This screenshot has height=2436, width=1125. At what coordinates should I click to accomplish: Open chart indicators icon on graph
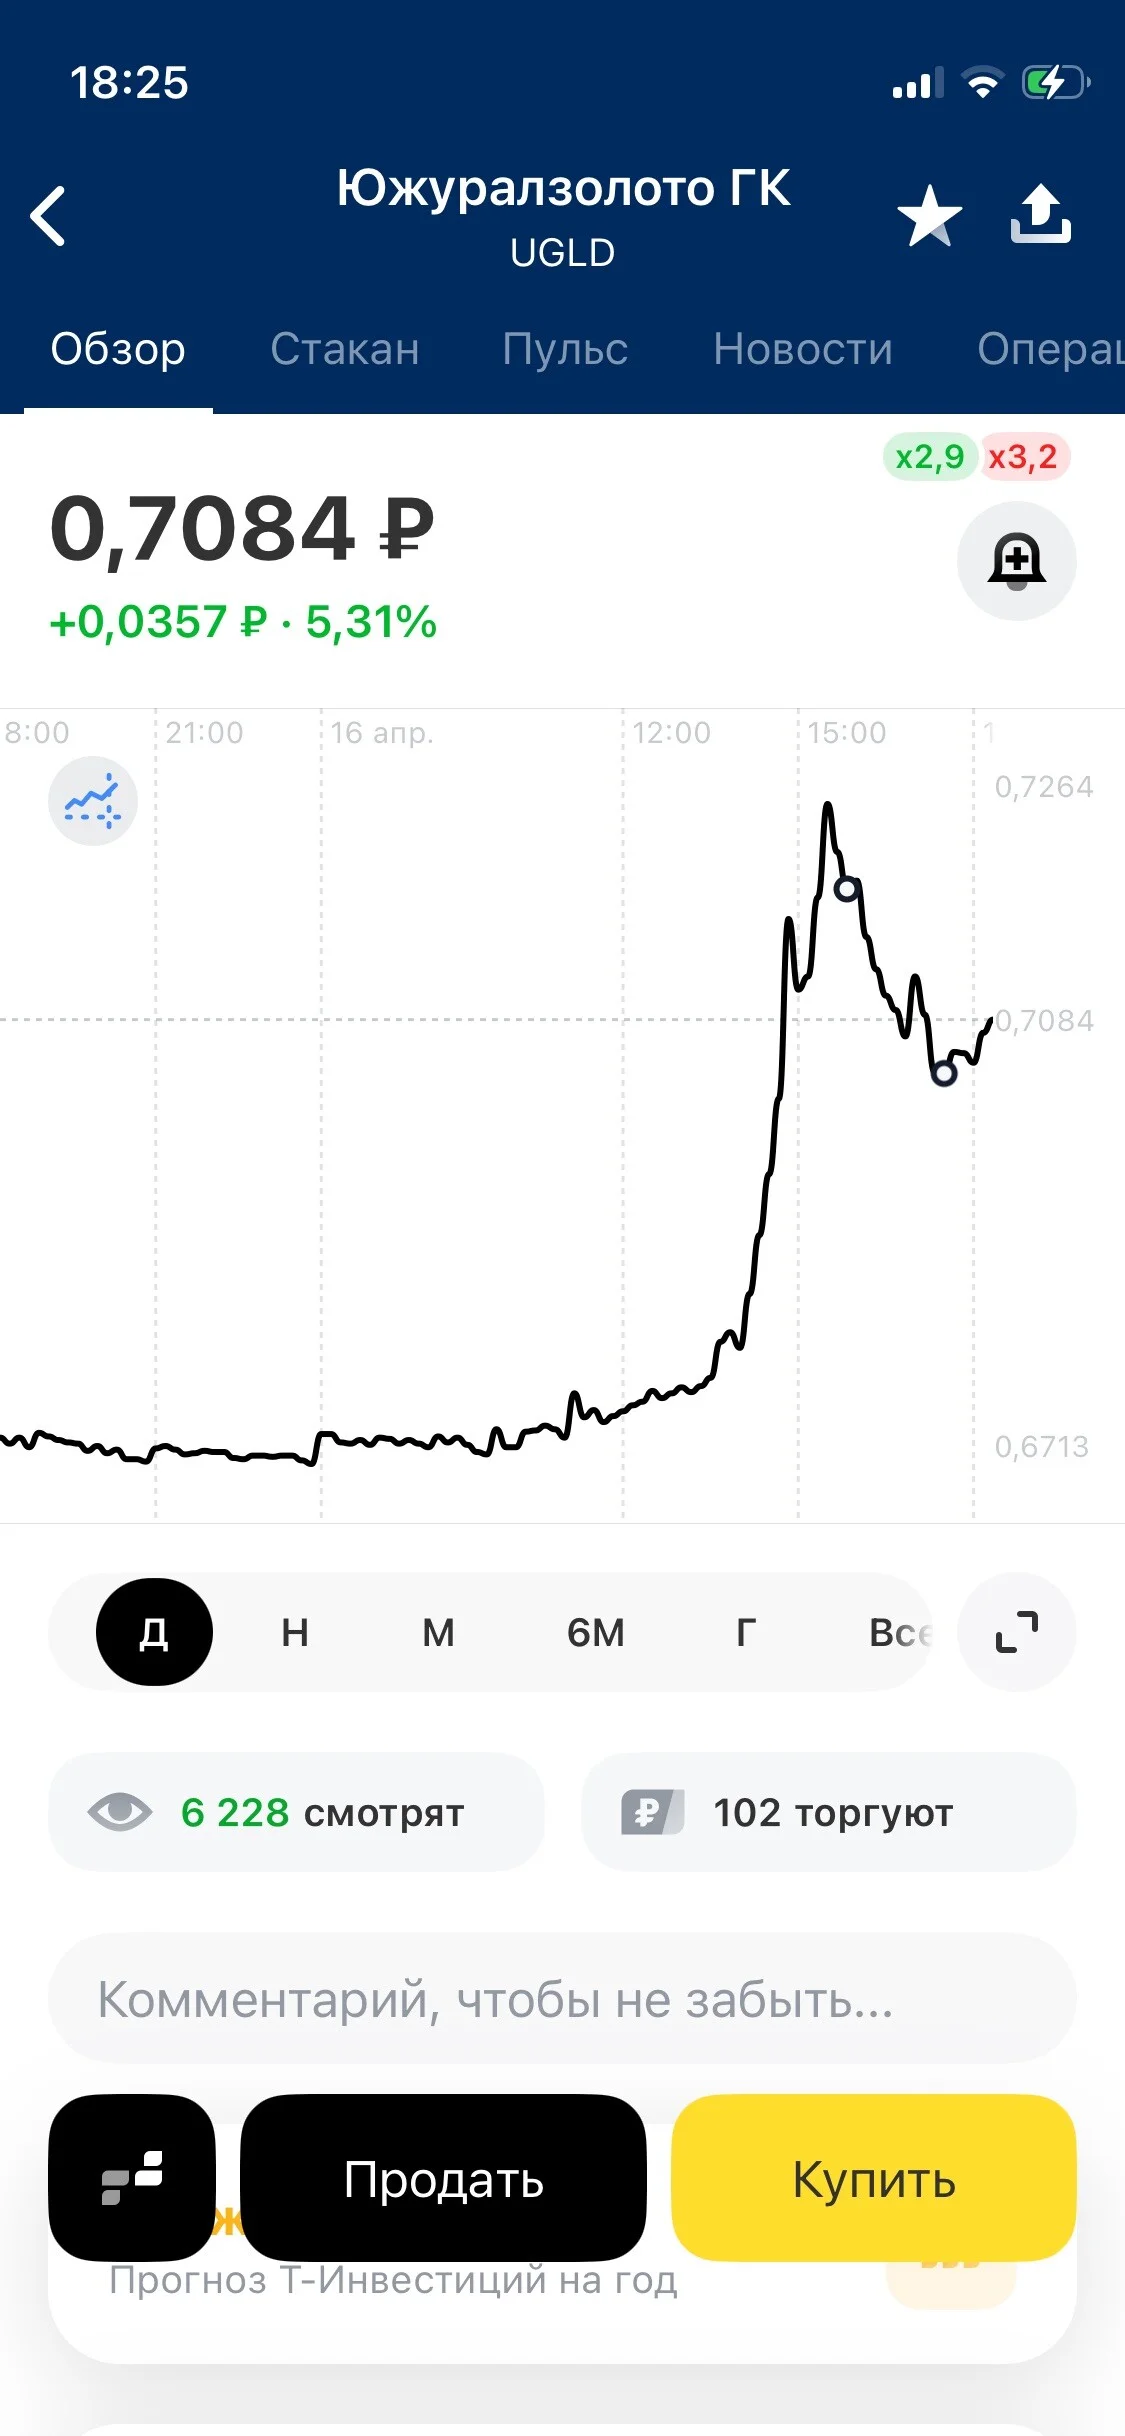point(93,801)
